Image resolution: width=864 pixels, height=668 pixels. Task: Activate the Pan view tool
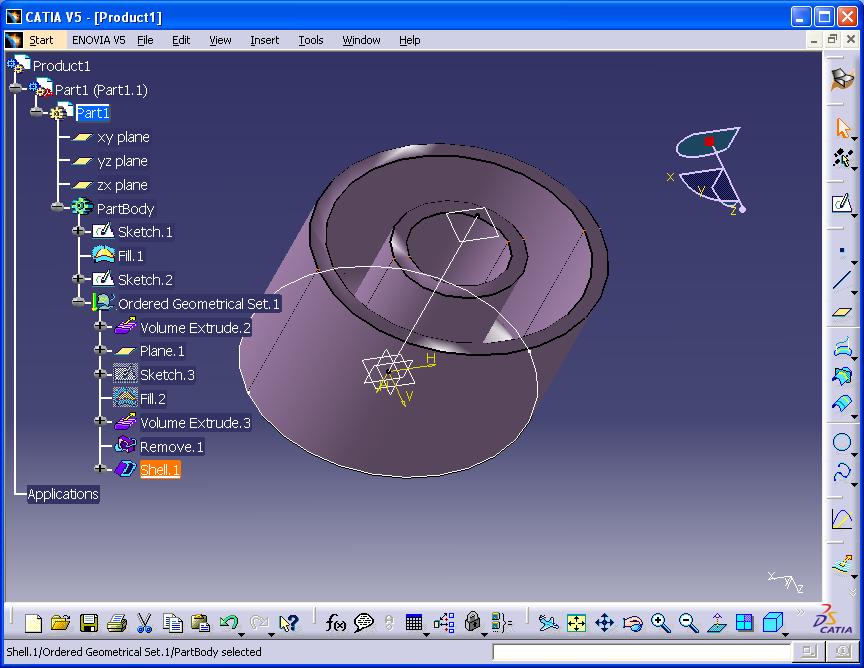point(606,623)
